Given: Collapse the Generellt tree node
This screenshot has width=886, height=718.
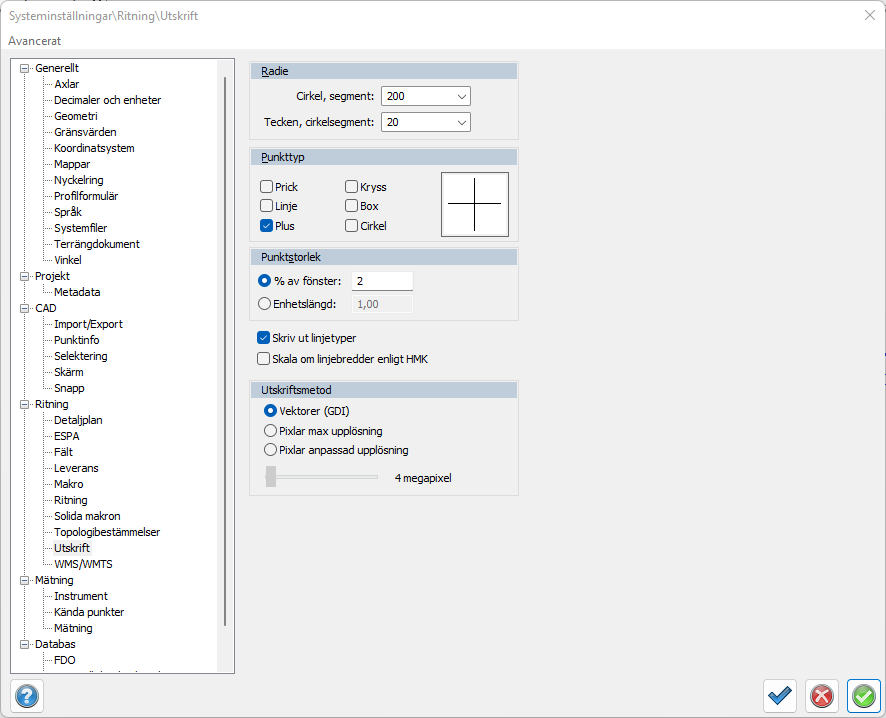Looking at the screenshot, I should [25, 68].
